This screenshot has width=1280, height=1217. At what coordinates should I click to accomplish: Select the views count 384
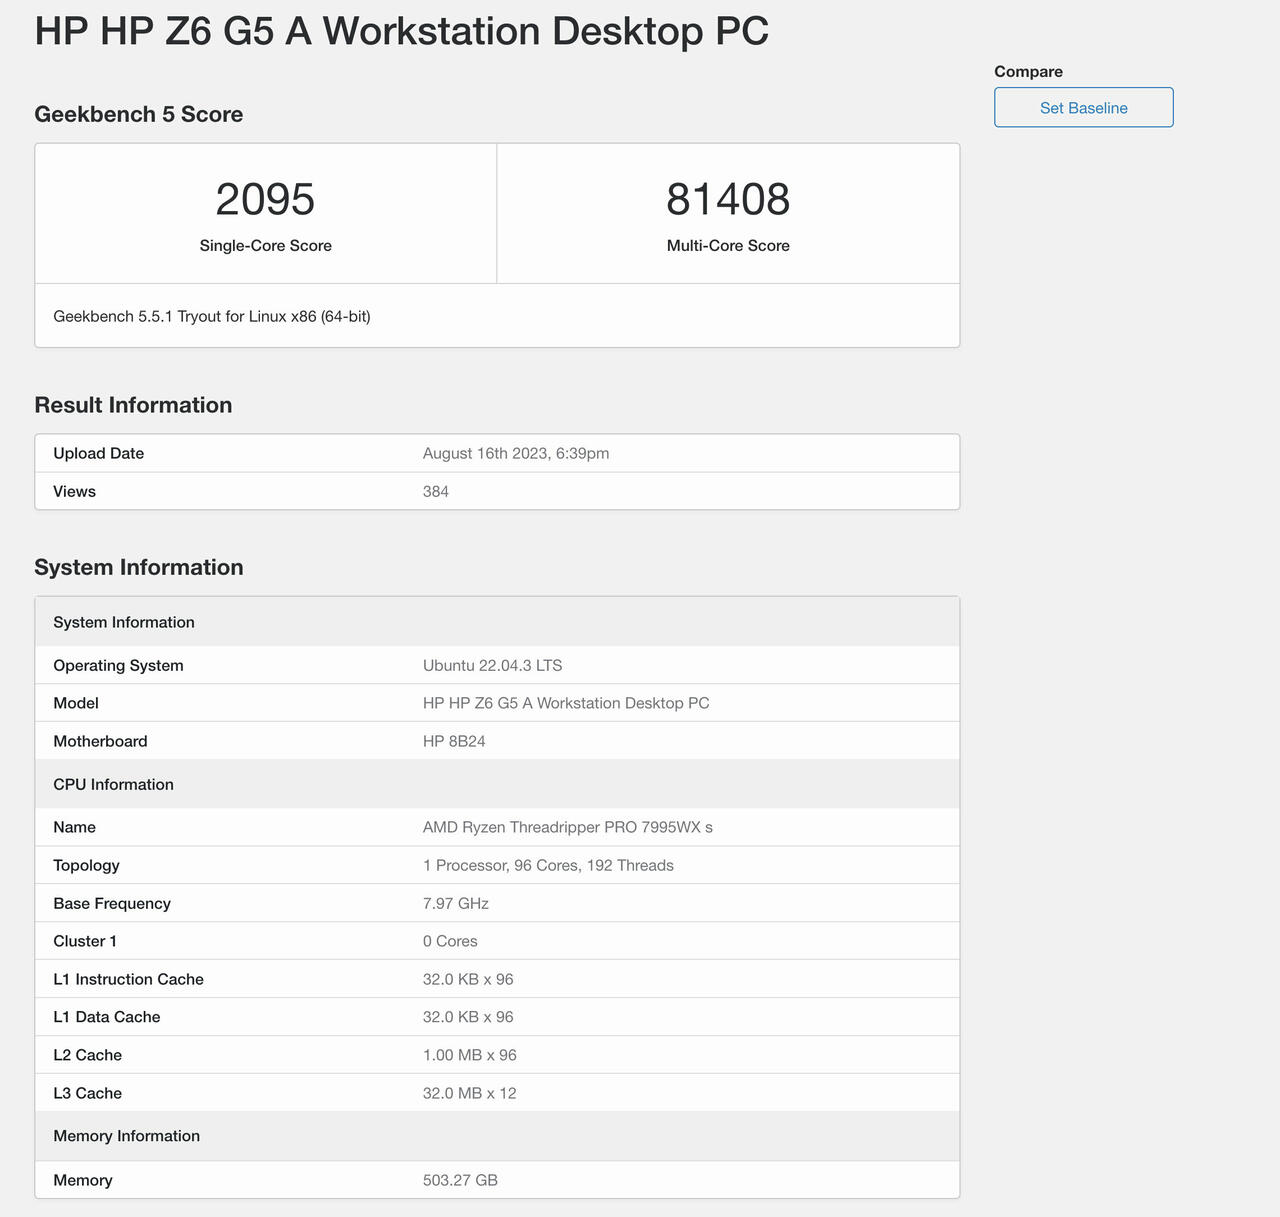click(436, 491)
